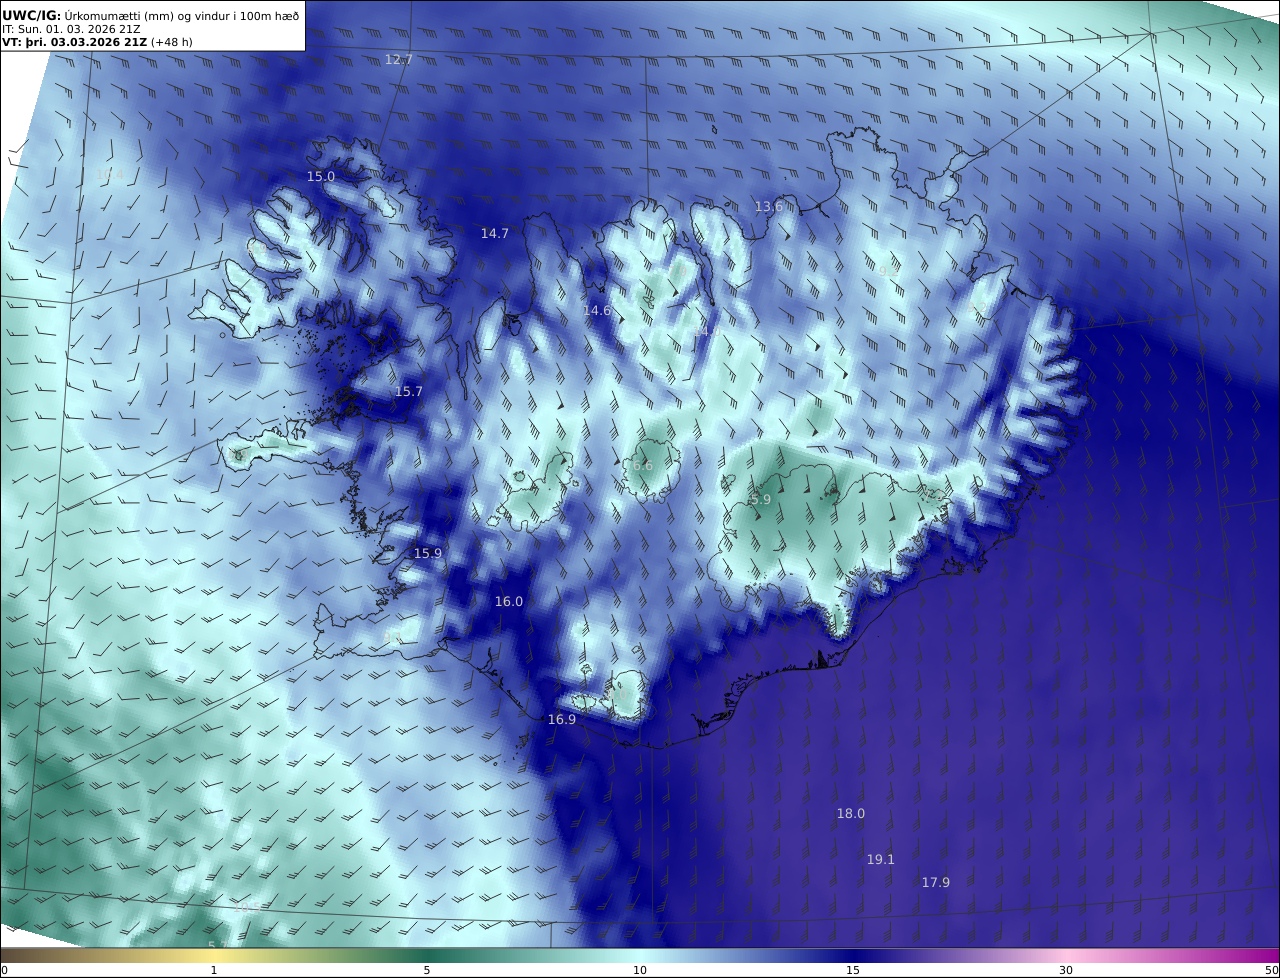The image size is (1280, 978).
Task: Click the colorbar tick label 1
Action: coord(214,970)
